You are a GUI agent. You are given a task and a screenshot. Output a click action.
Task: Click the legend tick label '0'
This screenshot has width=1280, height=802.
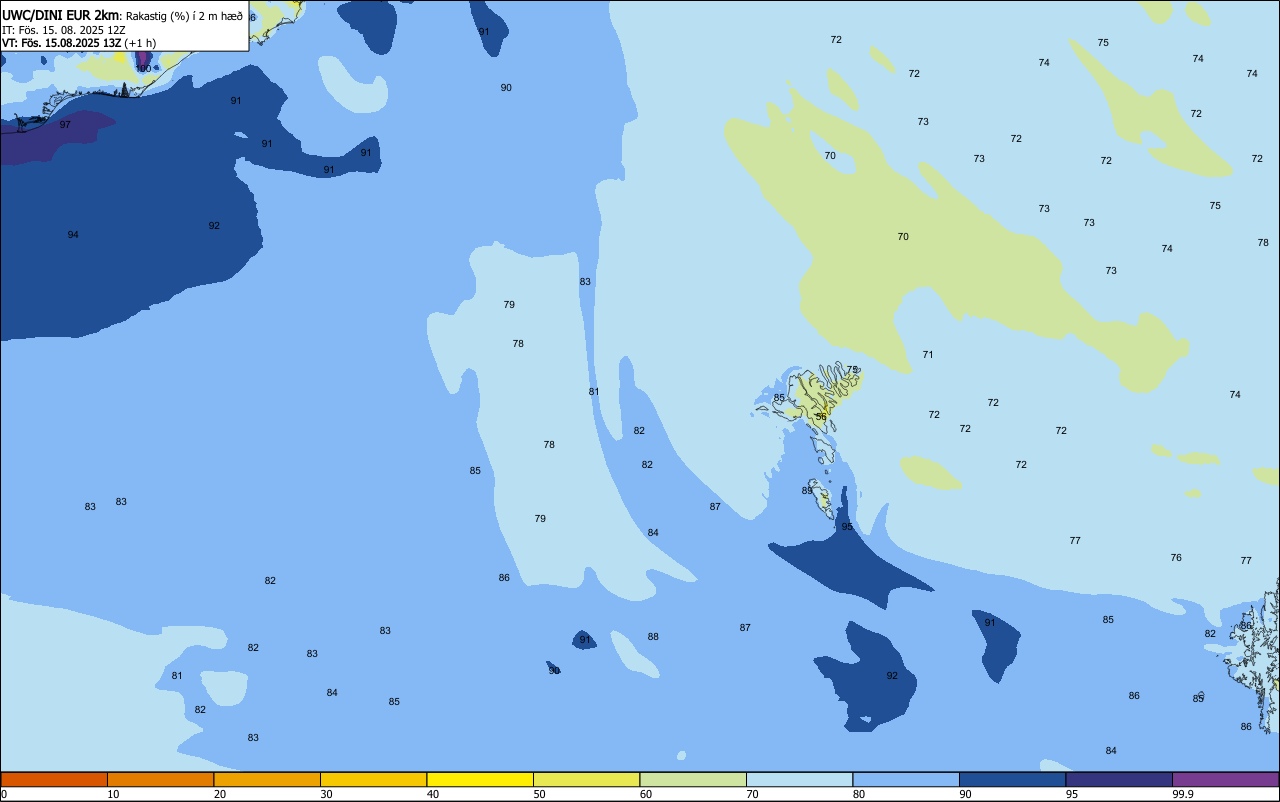pyautogui.click(x=4, y=794)
